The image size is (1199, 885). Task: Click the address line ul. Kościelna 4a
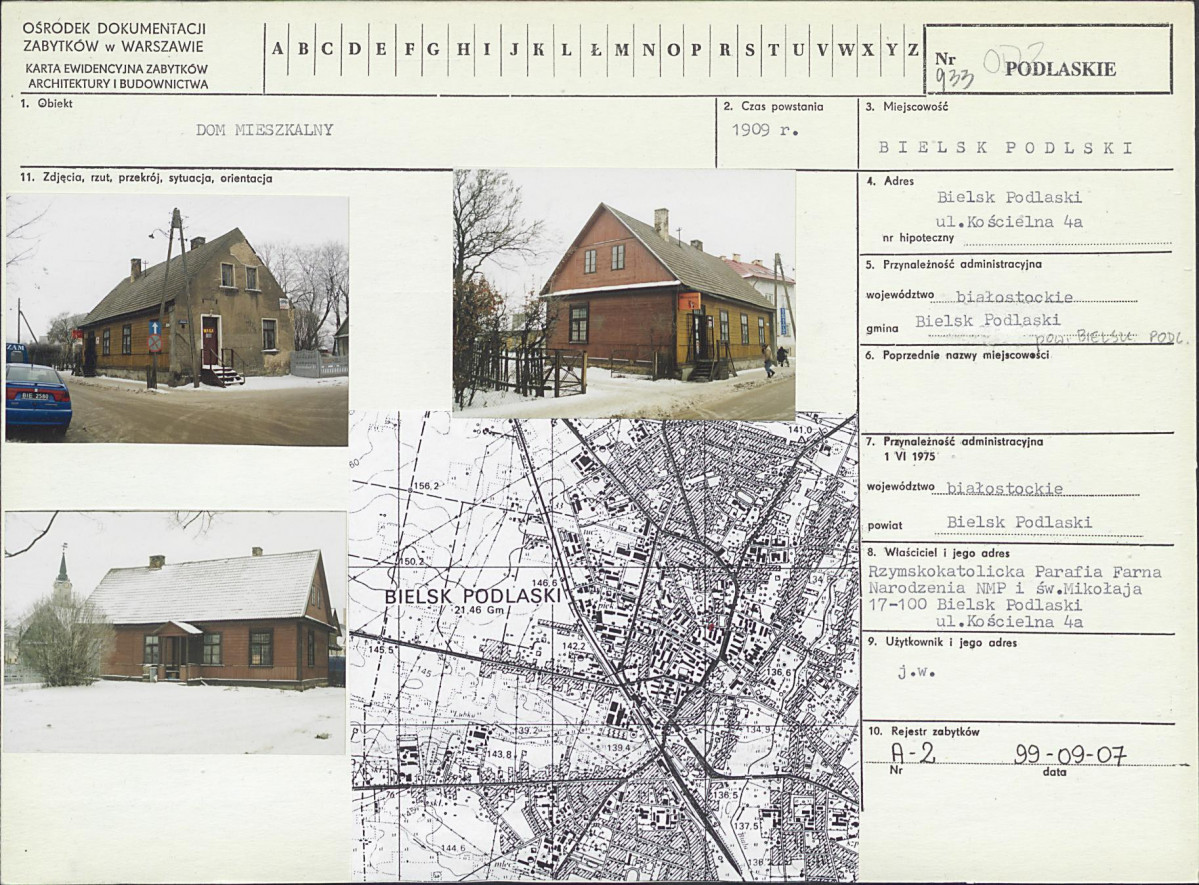pos(1009,222)
